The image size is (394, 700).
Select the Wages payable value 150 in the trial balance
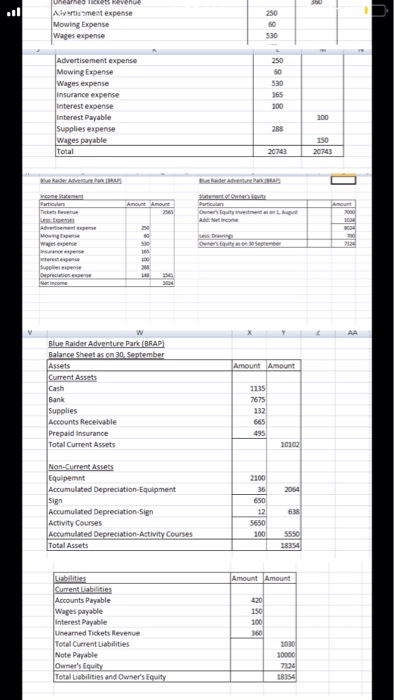[323, 141]
